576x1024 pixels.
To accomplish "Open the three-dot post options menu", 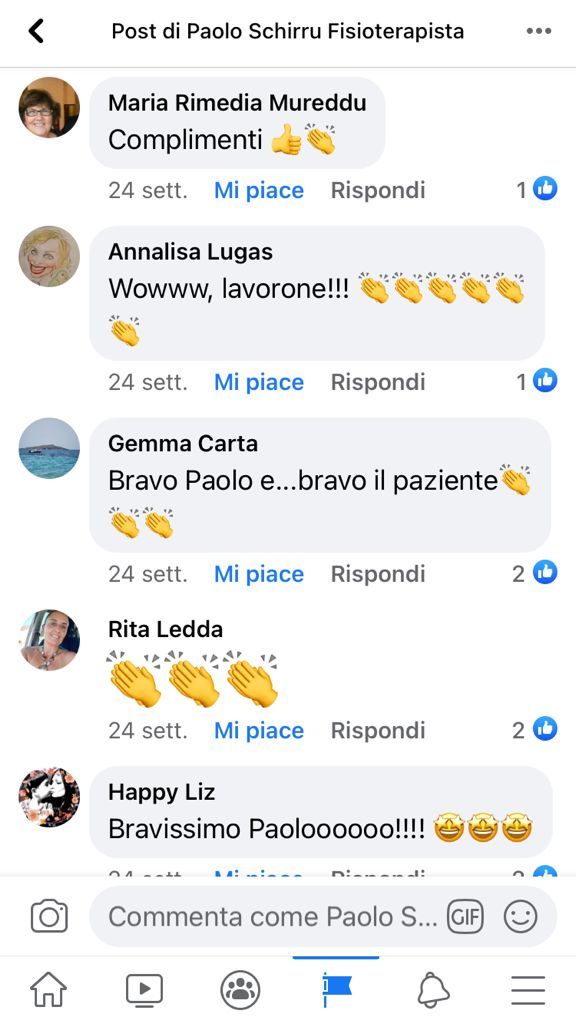I will tap(539, 31).
